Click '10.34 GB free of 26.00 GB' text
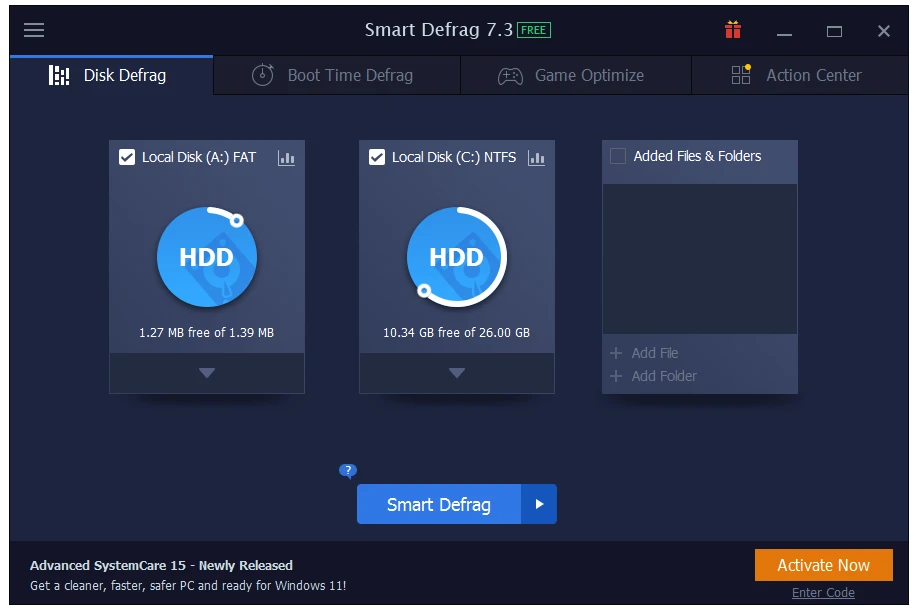The width and height of the screenshot is (915, 610). pyautogui.click(x=456, y=332)
